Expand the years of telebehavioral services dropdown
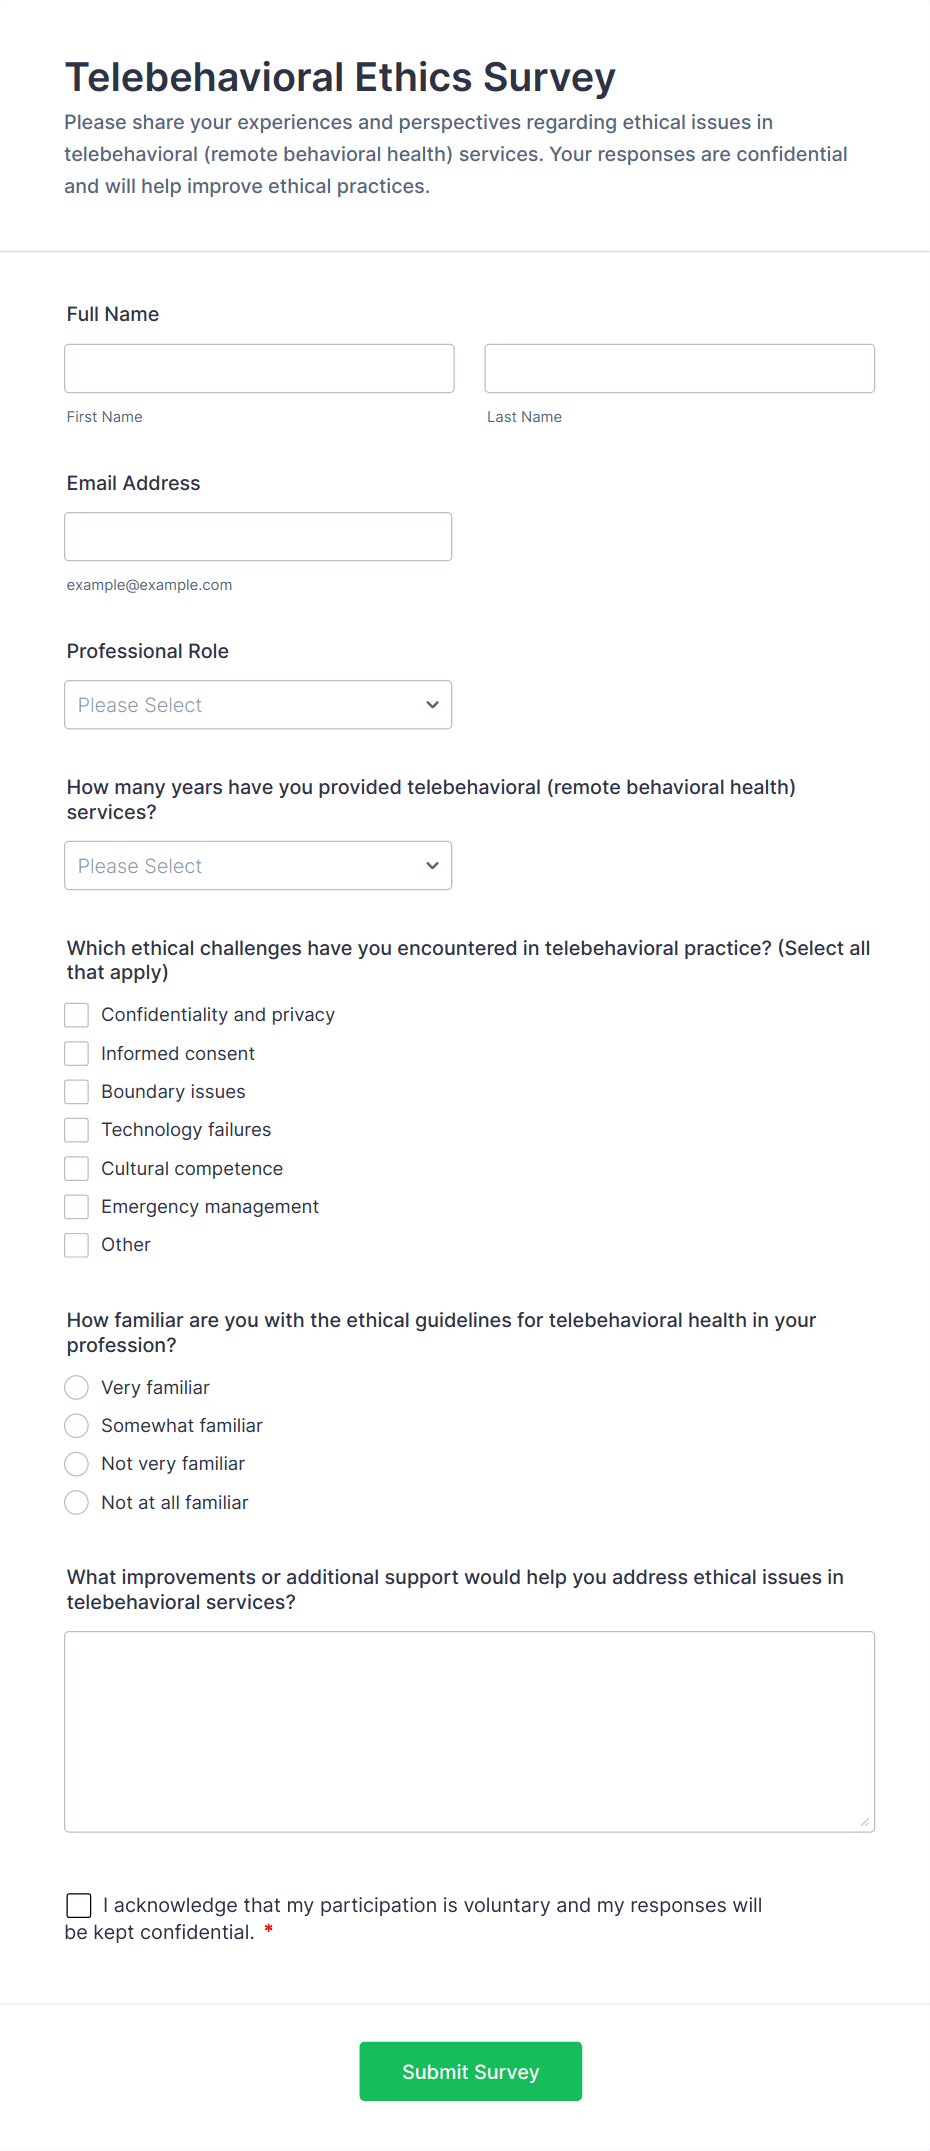930x2151 pixels. (x=258, y=866)
